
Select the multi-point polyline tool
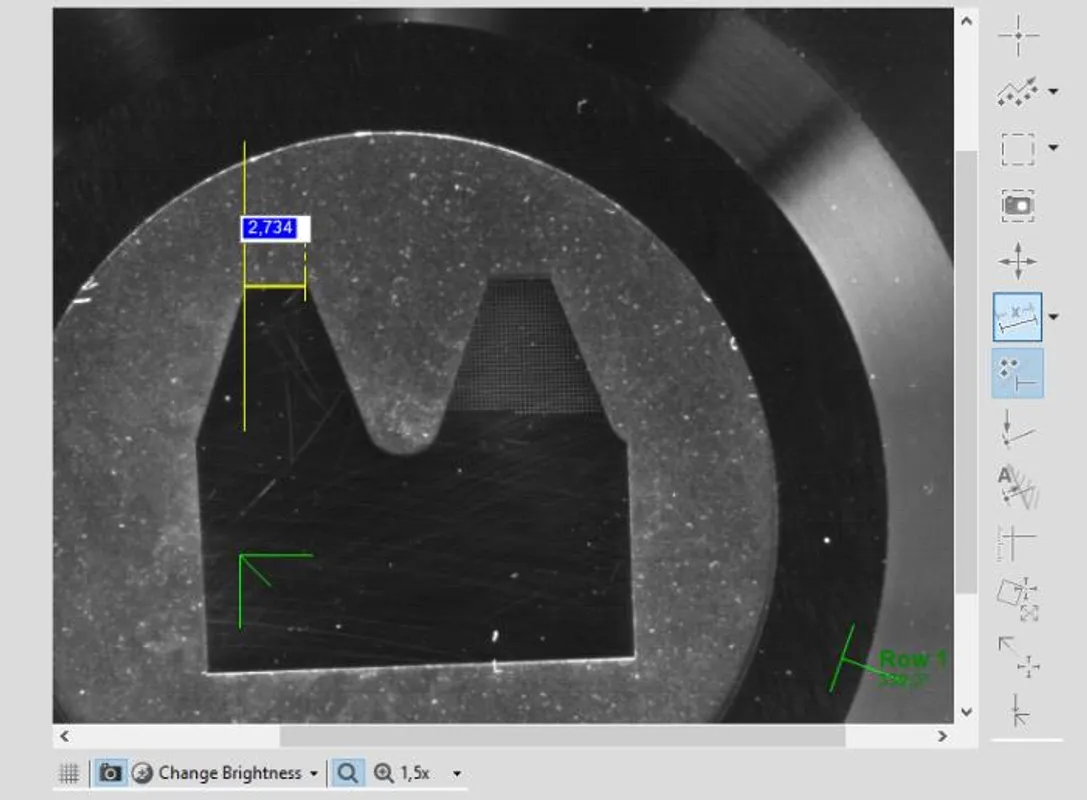click(1016, 92)
